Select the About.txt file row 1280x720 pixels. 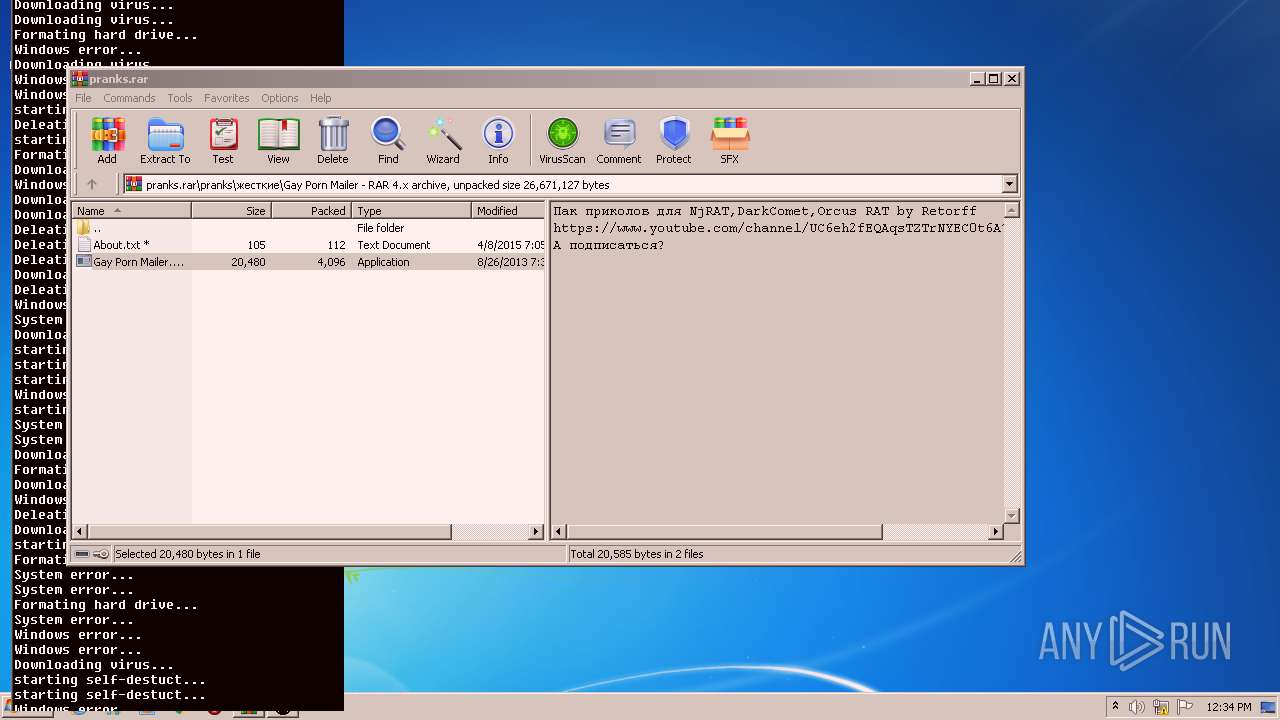click(308, 245)
